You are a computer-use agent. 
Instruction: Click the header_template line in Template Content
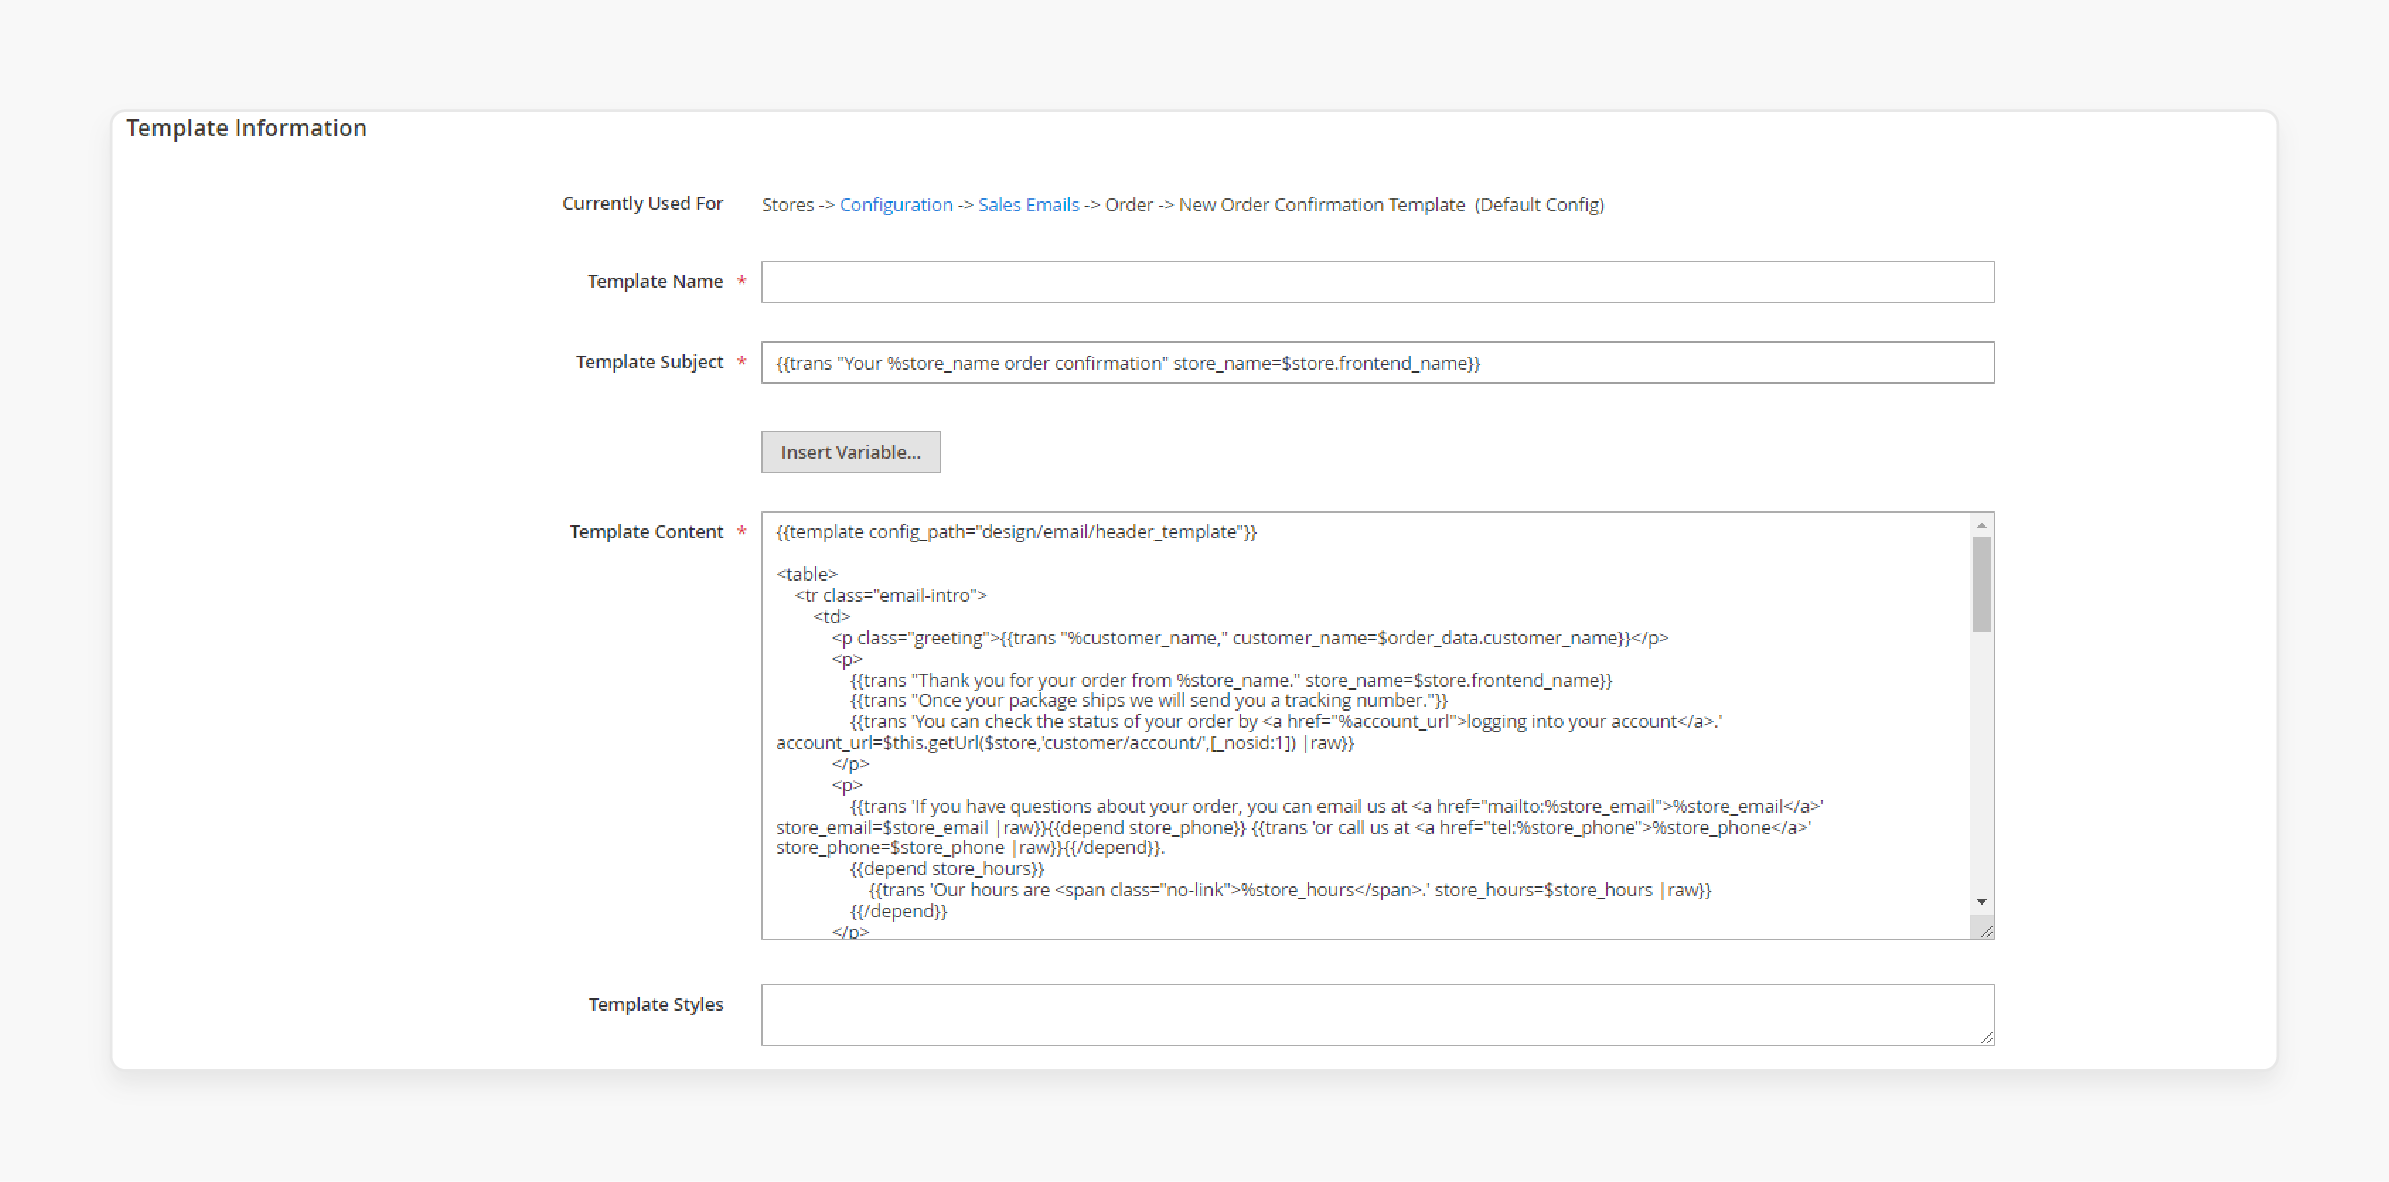point(1016,531)
